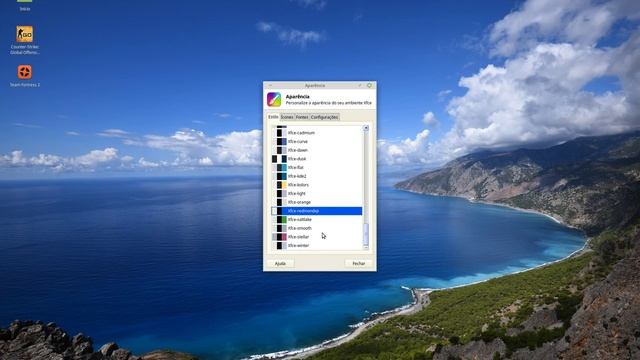Click the theme list scrollbar thumb

point(366,233)
